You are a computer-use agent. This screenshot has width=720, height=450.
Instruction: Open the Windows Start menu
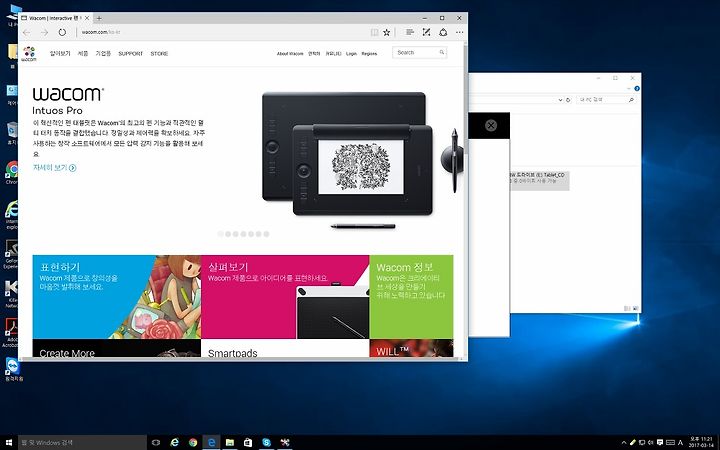pyautogui.click(x=9, y=443)
